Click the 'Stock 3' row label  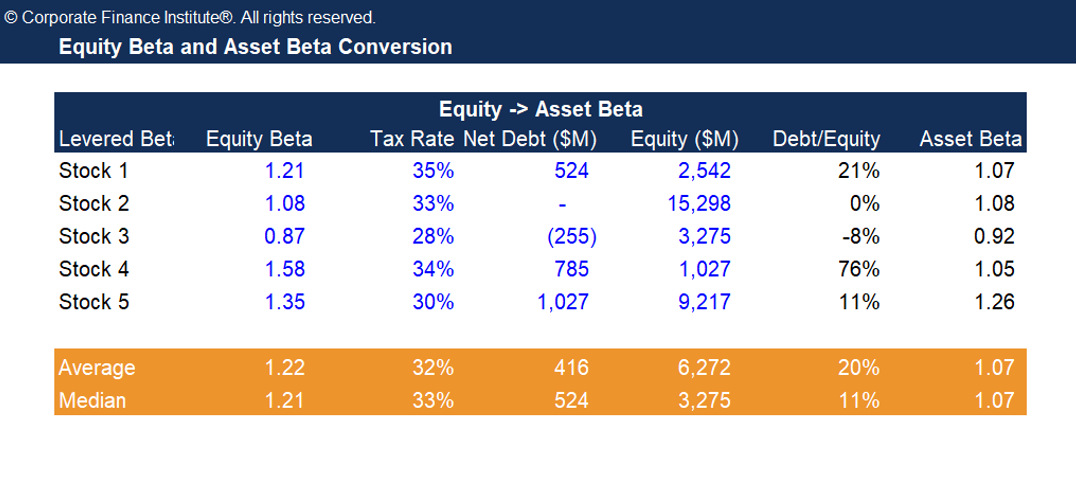(x=94, y=237)
